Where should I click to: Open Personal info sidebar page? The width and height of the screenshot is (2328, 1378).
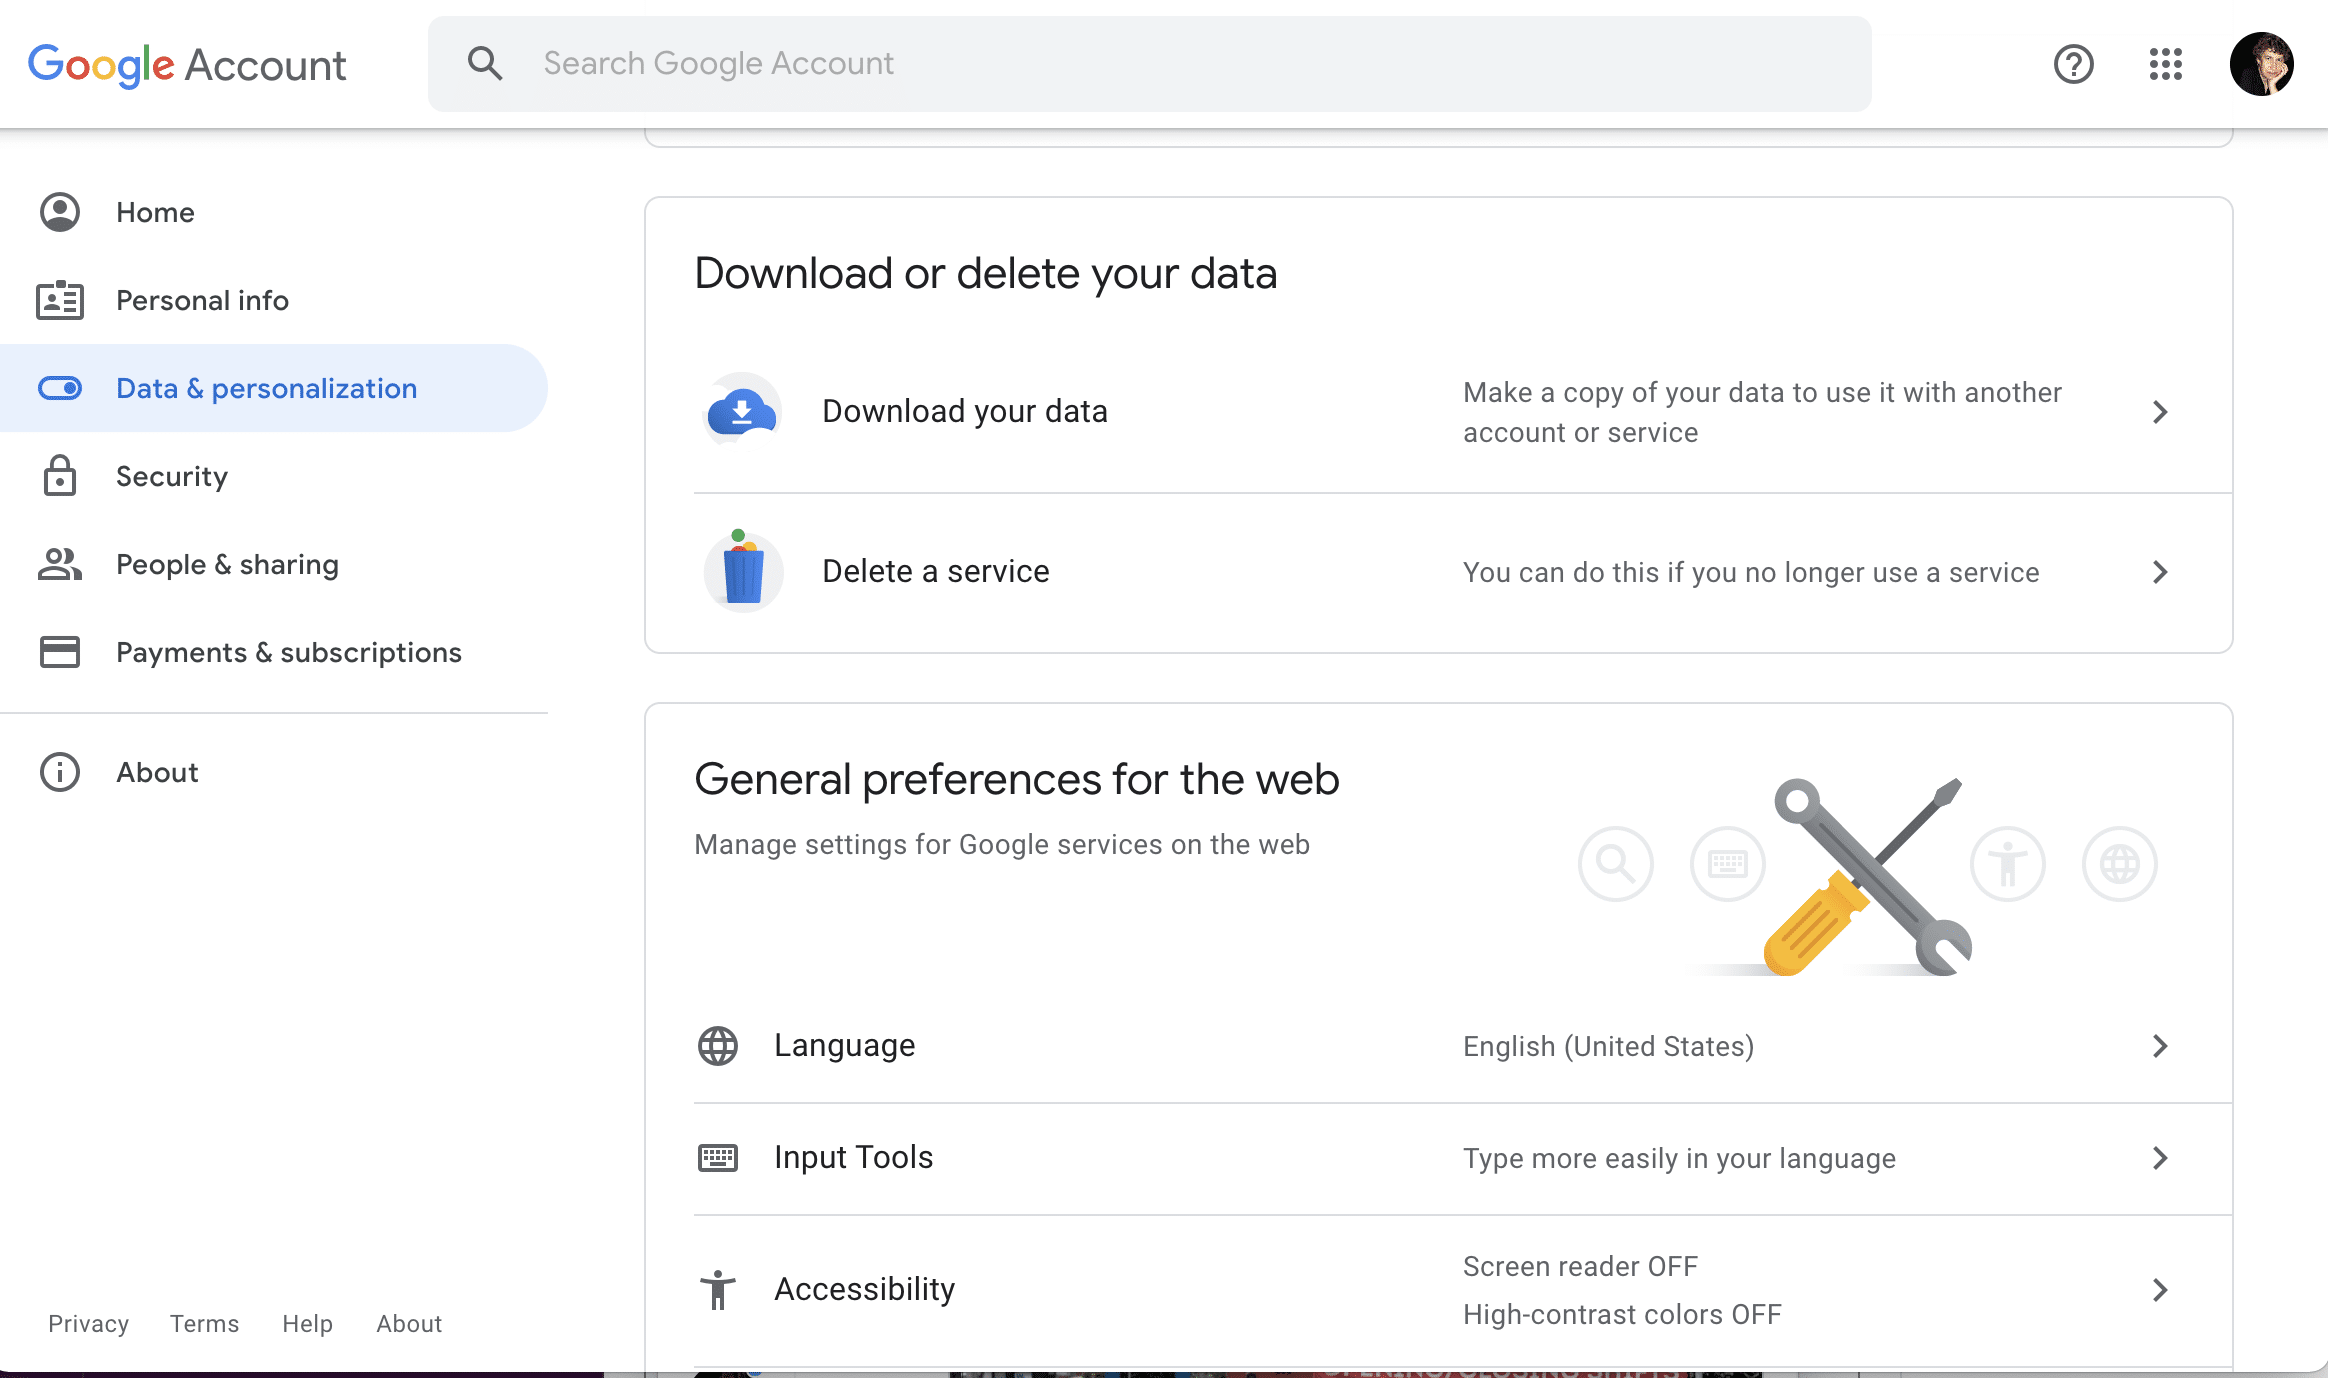[x=202, y=300]
